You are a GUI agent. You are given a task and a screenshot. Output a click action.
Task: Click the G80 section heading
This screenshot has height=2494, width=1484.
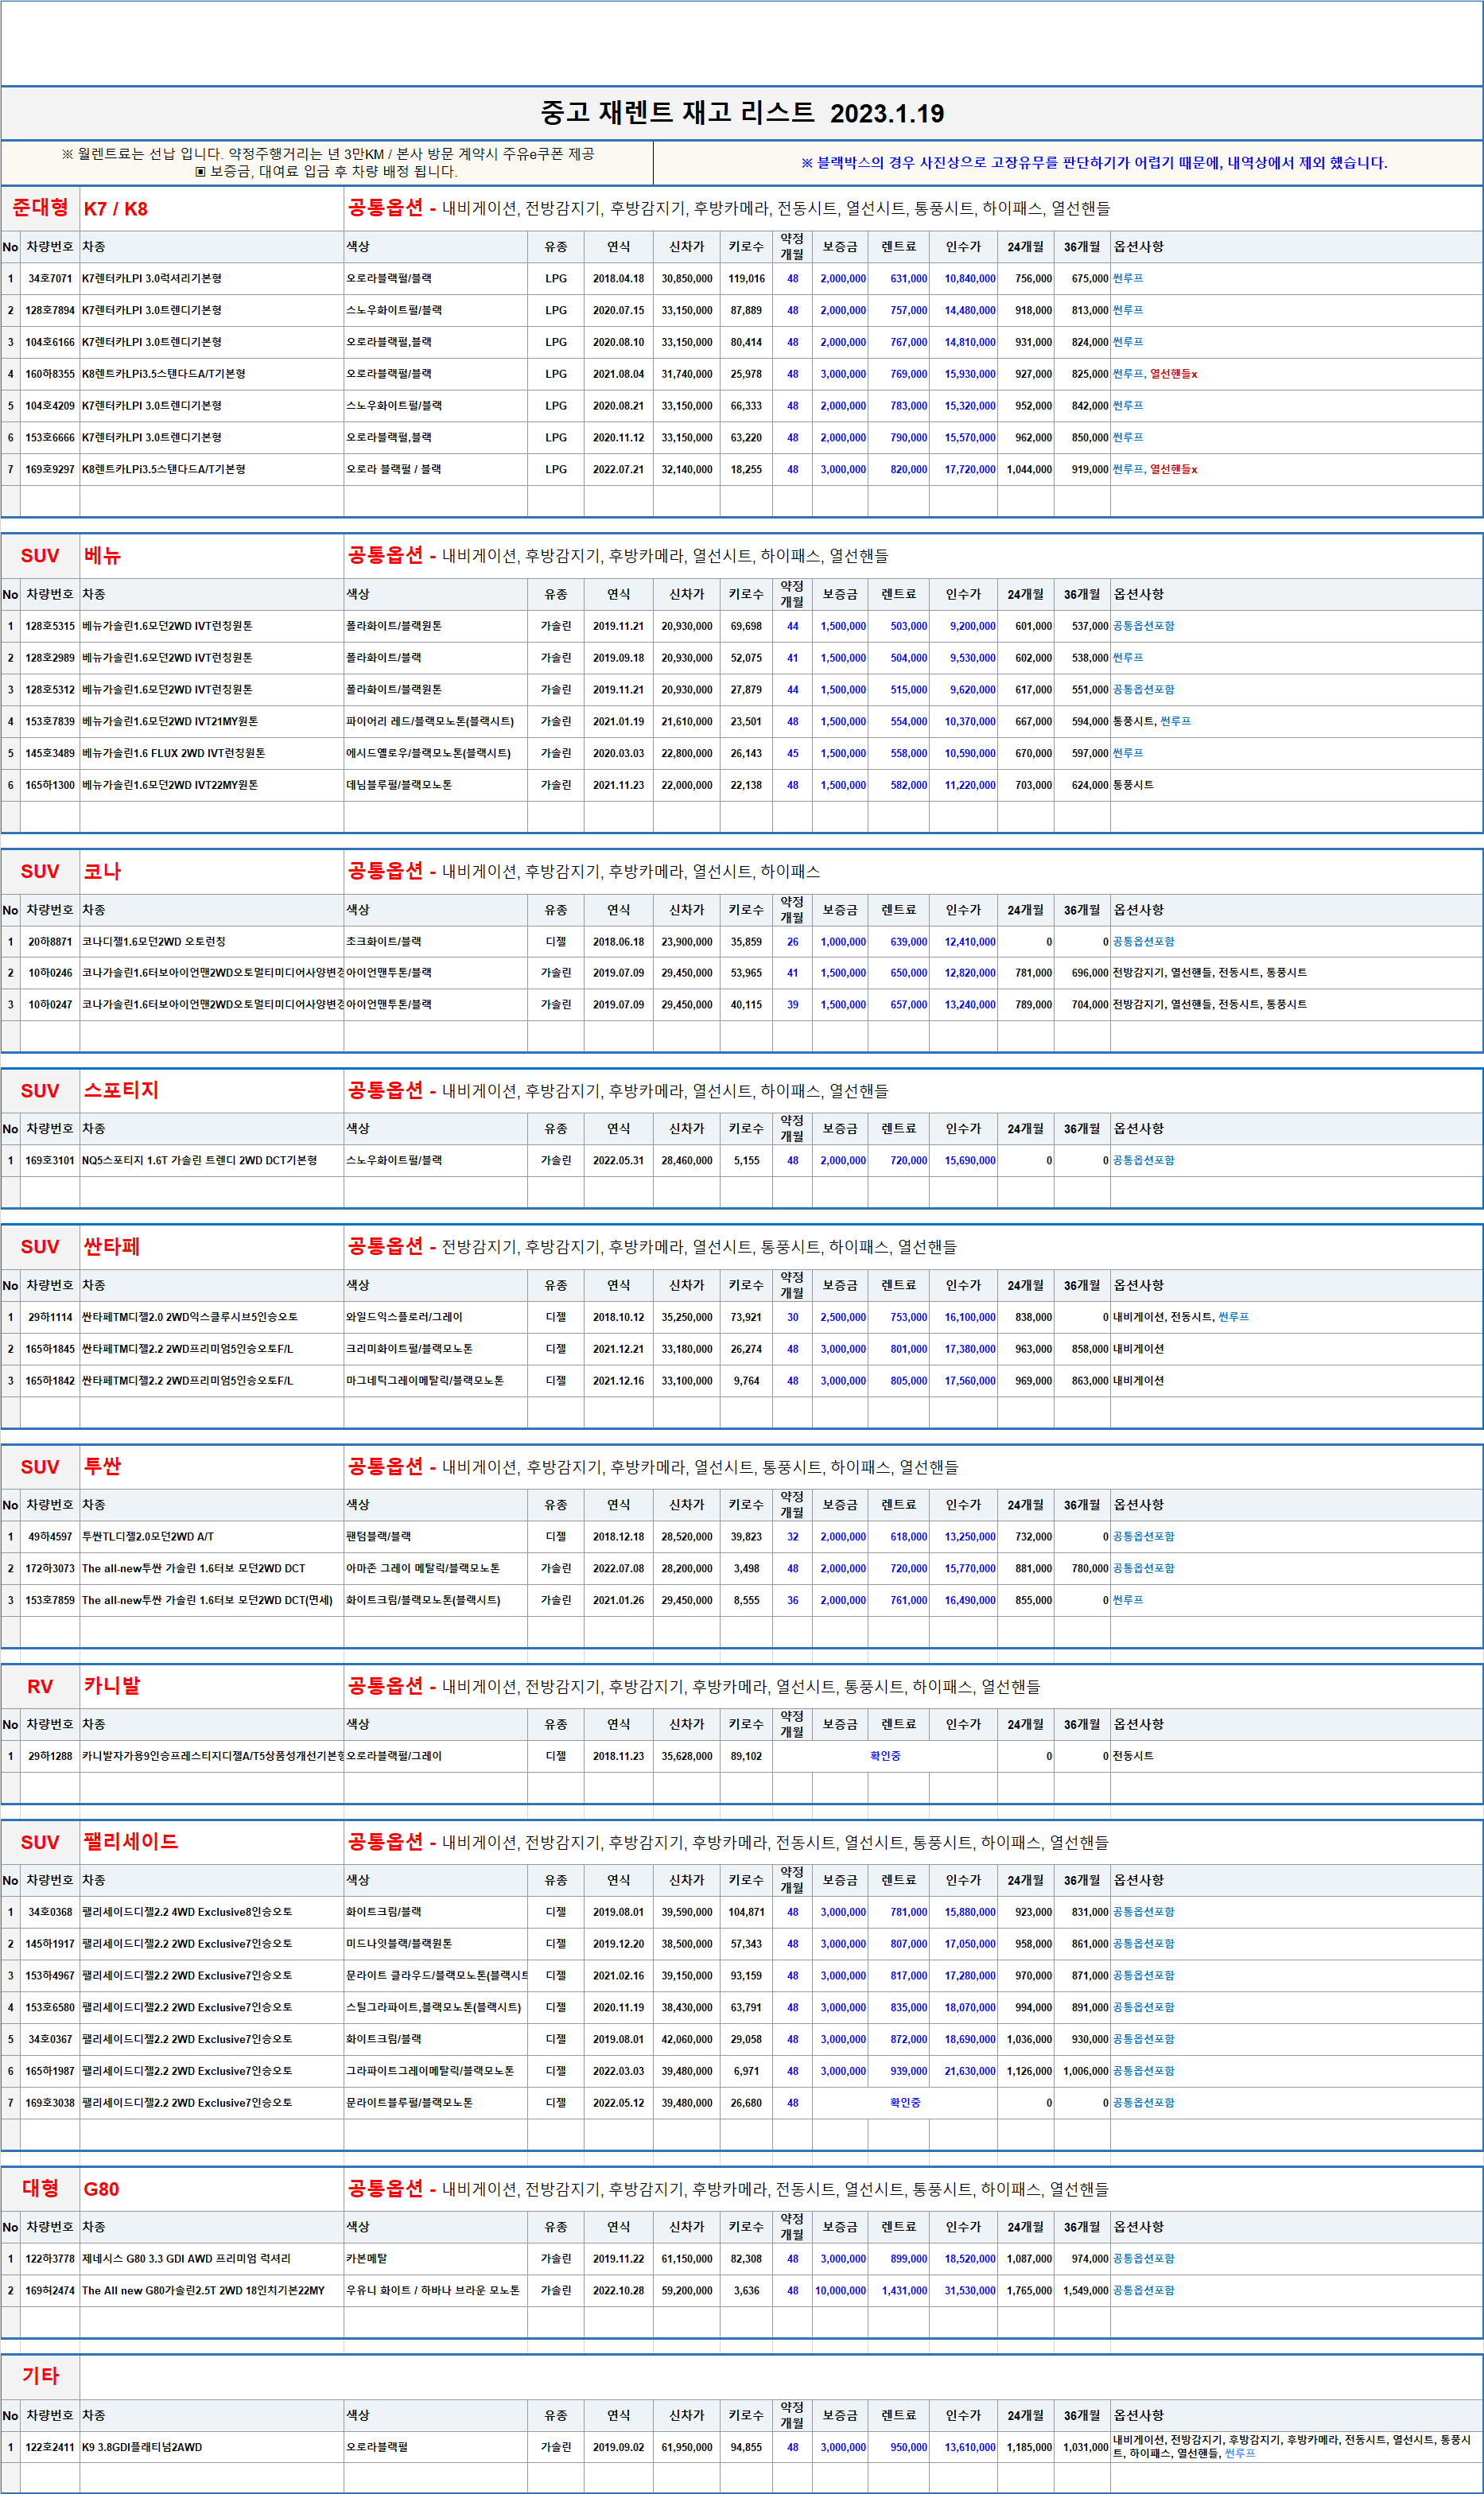coord(101,2190)
